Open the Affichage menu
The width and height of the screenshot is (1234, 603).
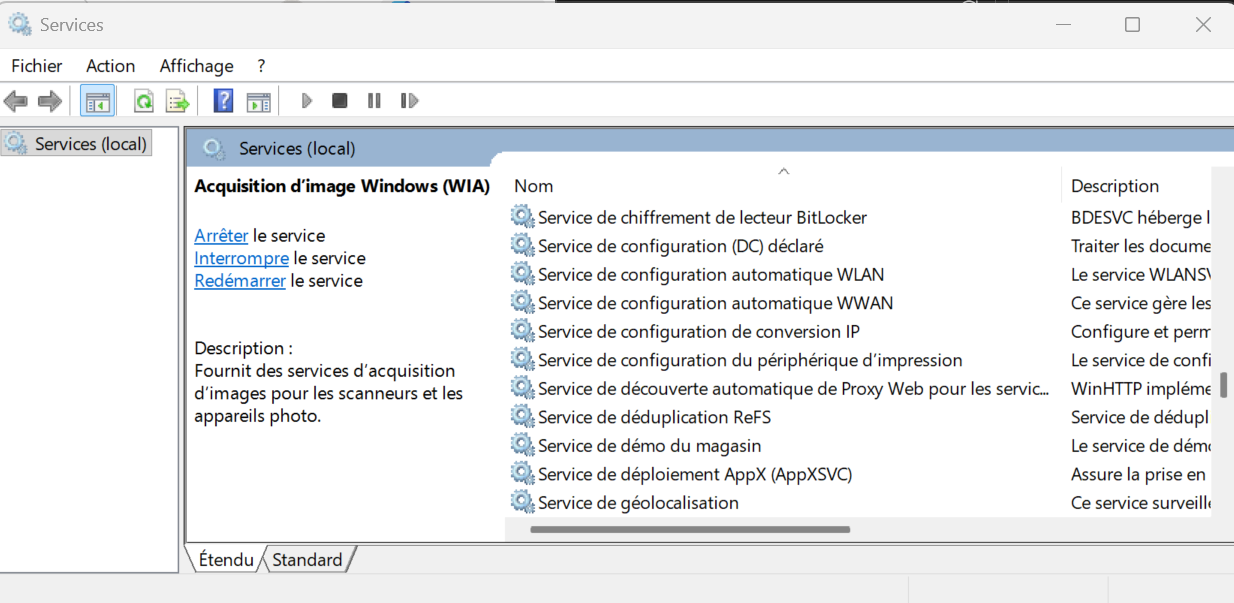[x=196, y=66]
